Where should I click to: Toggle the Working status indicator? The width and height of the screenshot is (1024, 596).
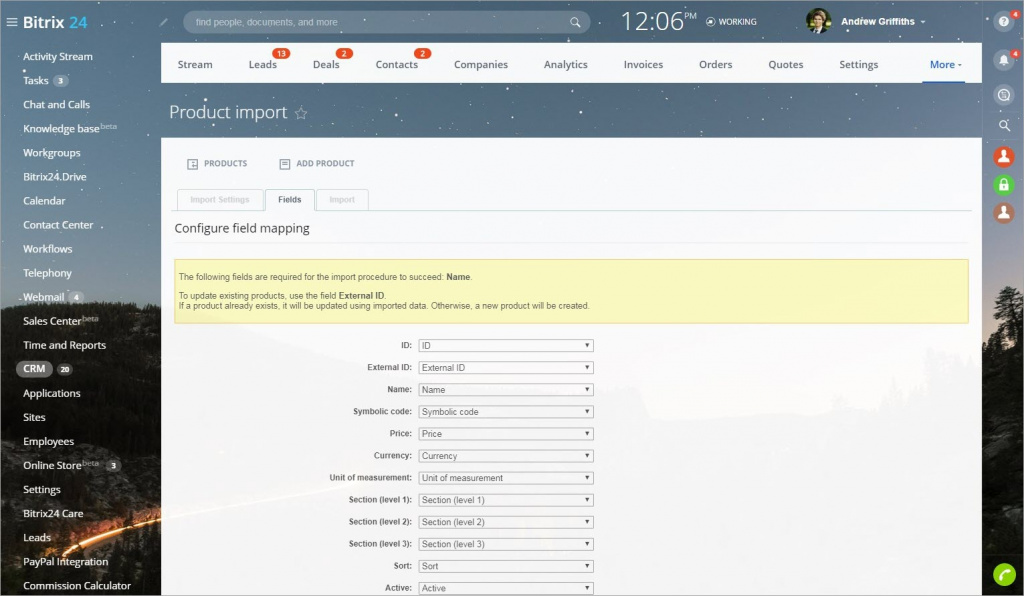click(x=731, y=22)
